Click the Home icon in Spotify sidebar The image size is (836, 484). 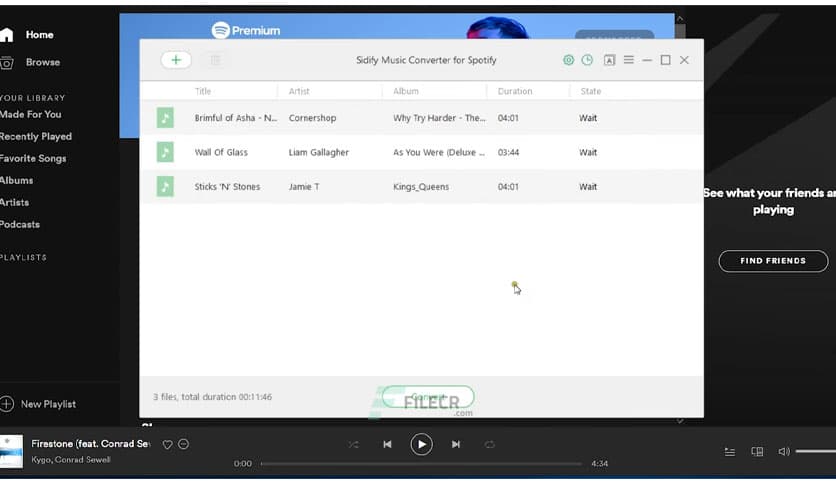point(6,35)
